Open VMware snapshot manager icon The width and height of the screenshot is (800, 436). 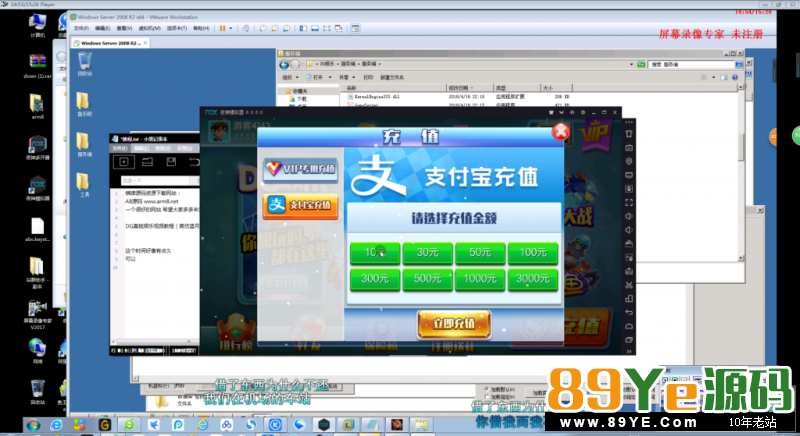coord(286,29)
